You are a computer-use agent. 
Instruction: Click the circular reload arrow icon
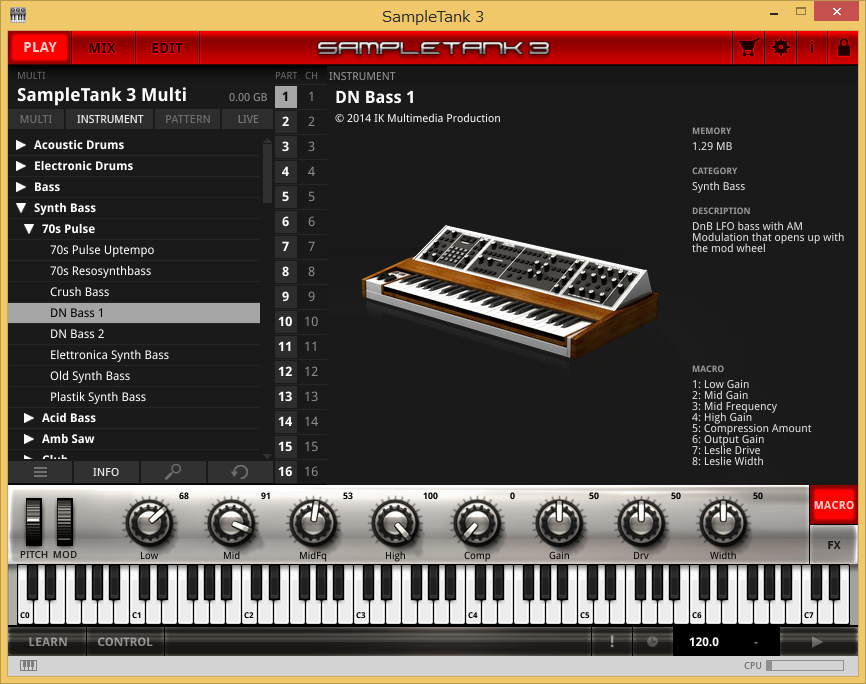click(240, 472)
